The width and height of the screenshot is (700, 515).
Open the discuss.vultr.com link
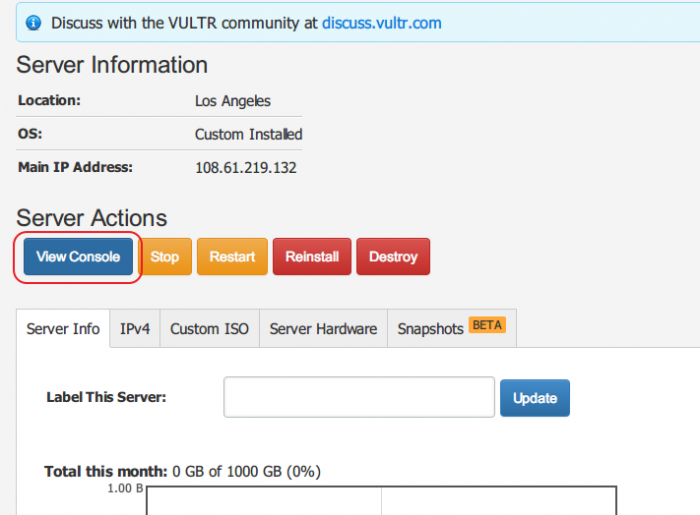[x=382, y=23]
